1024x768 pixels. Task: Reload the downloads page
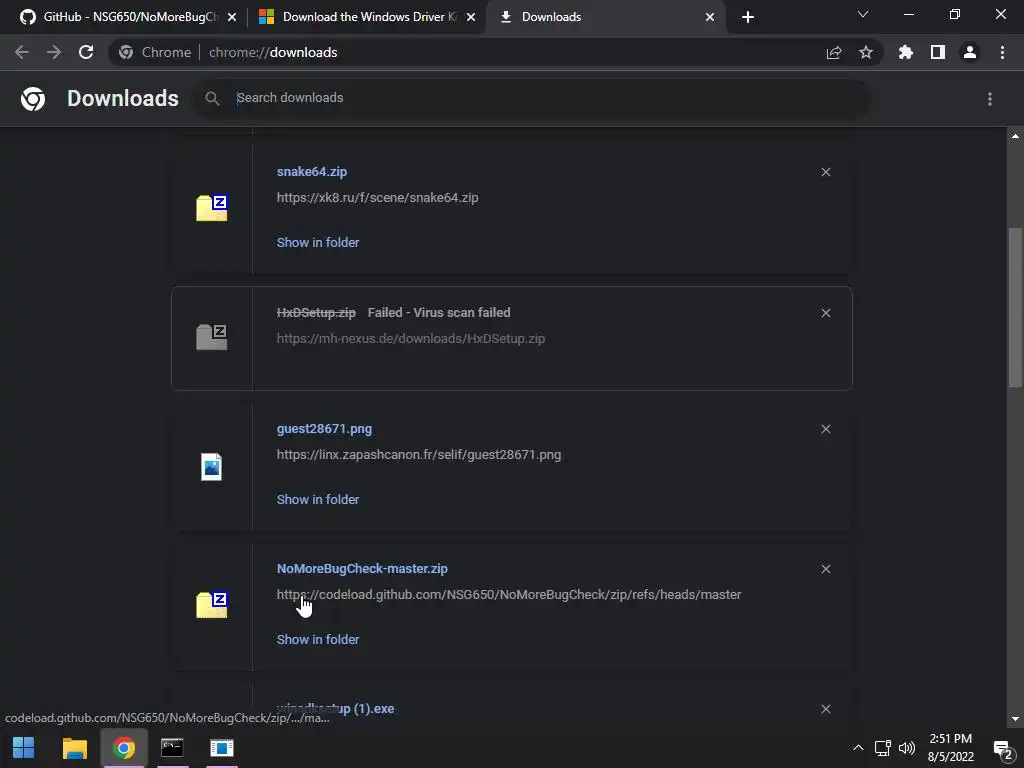[86, 52]
